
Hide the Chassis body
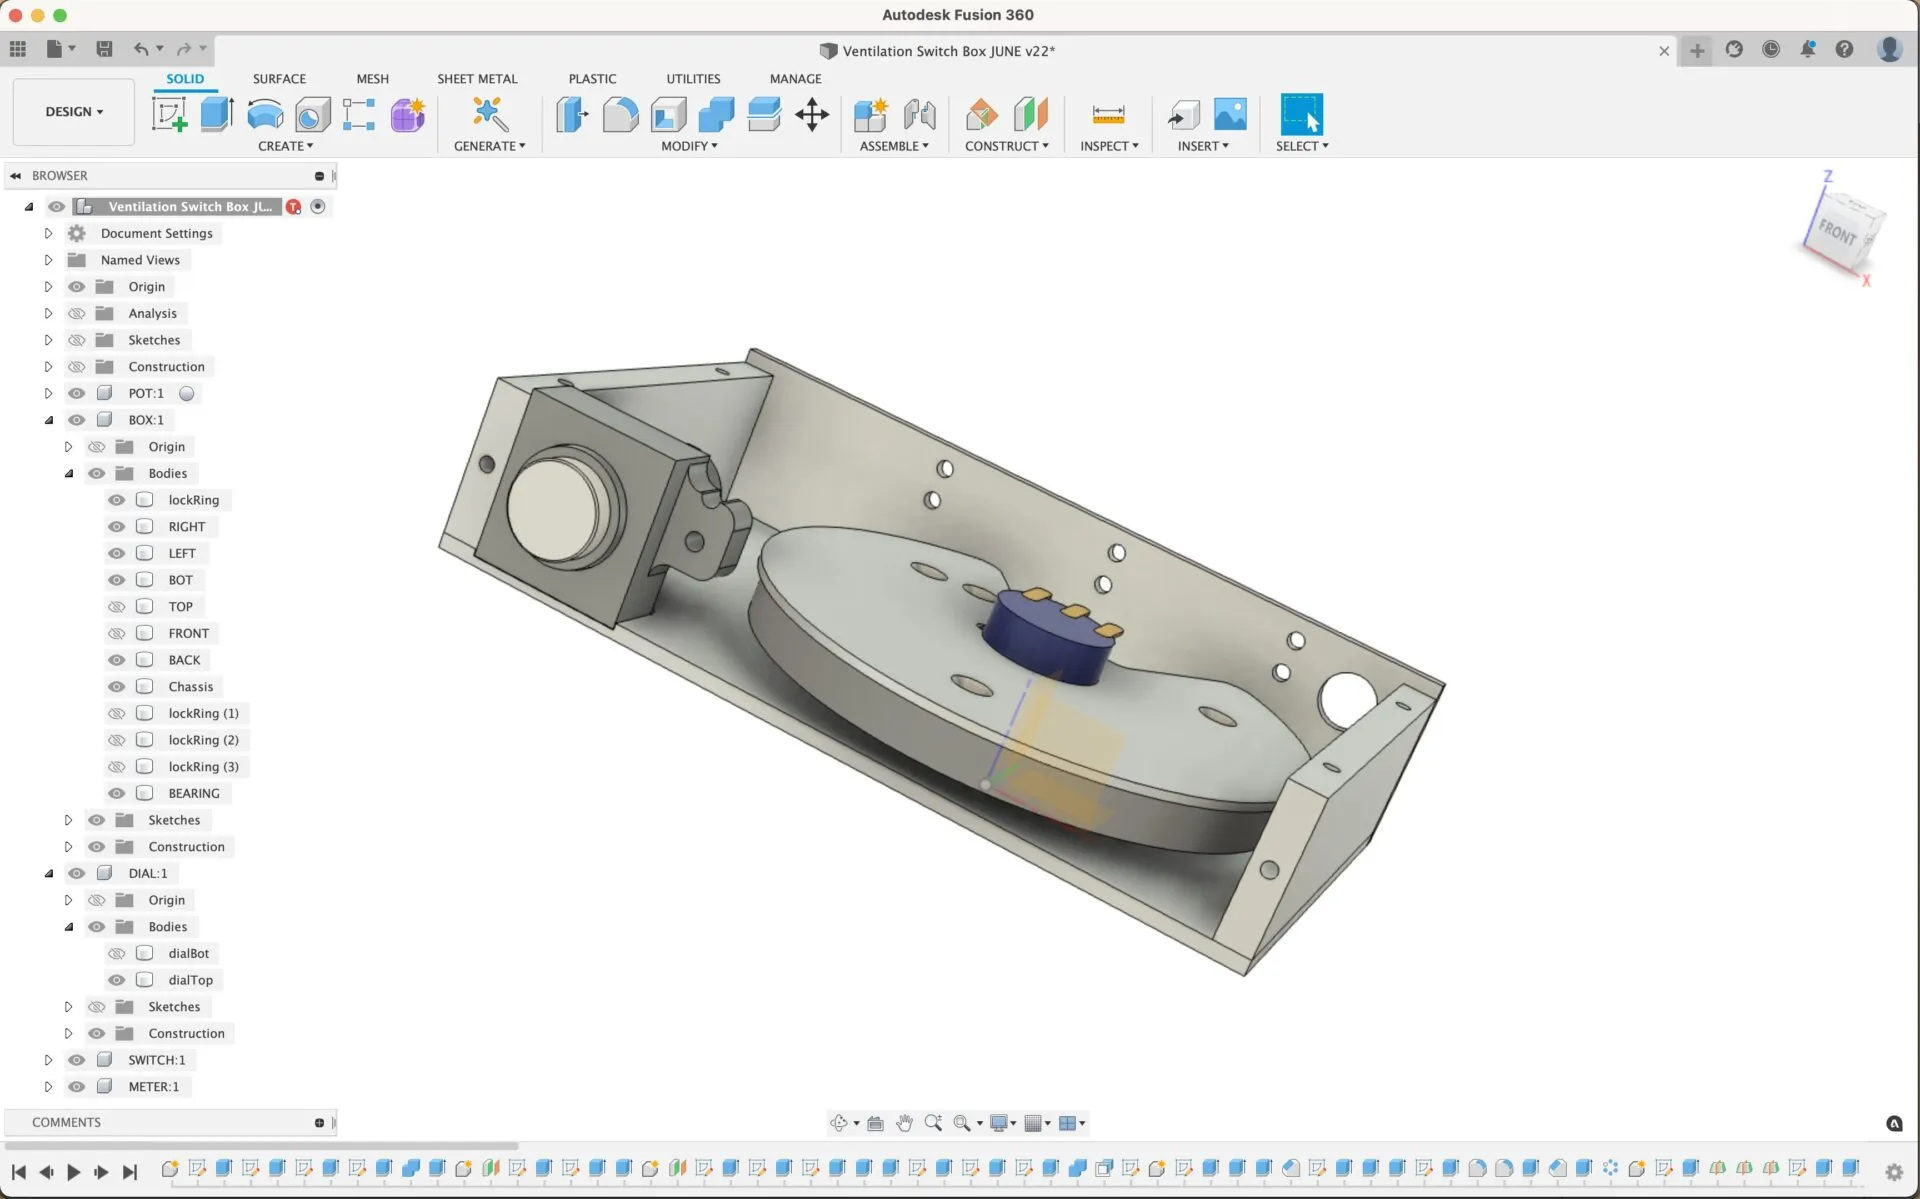point(117,687)
